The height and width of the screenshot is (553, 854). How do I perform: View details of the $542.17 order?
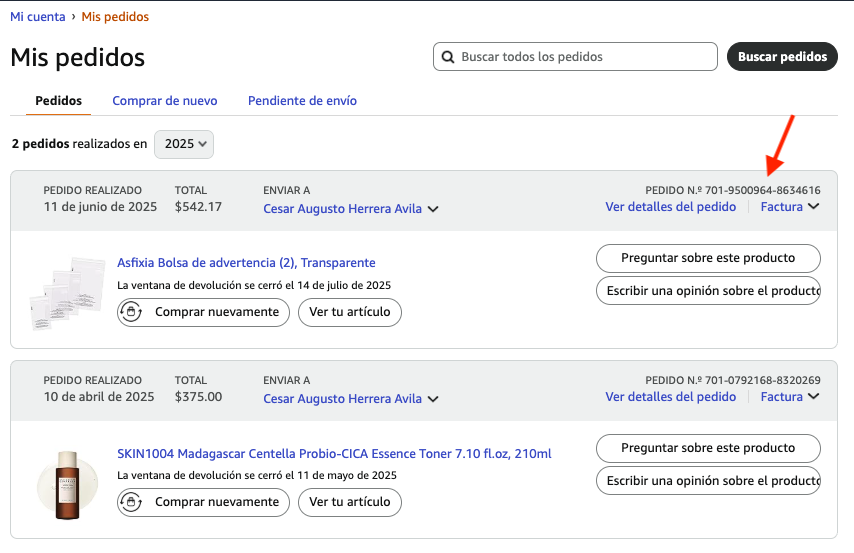pyautogui.click(x=670, y=207)
